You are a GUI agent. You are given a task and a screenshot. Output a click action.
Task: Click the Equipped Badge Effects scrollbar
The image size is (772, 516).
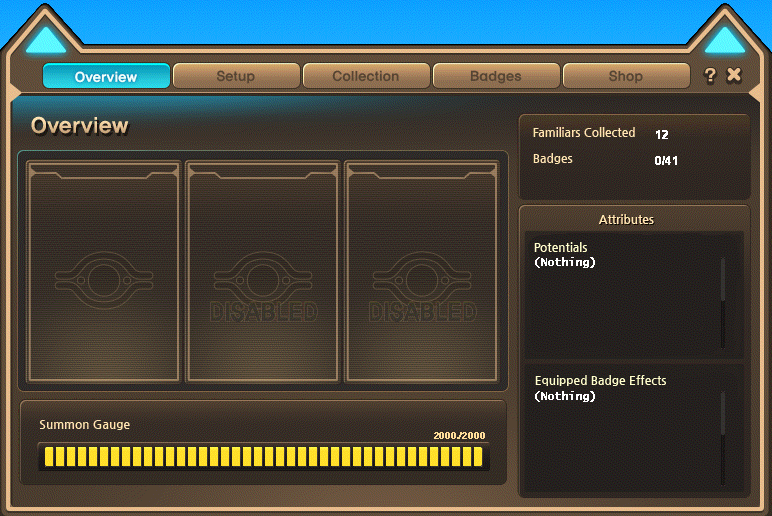723,437
